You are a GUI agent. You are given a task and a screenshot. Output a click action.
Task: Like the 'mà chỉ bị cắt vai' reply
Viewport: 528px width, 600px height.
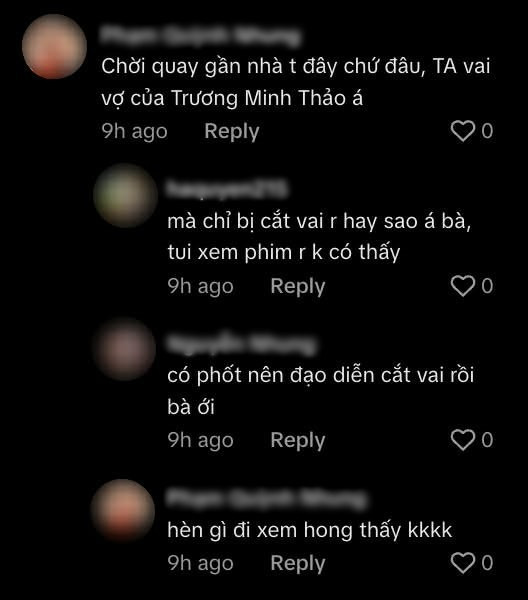463,286
